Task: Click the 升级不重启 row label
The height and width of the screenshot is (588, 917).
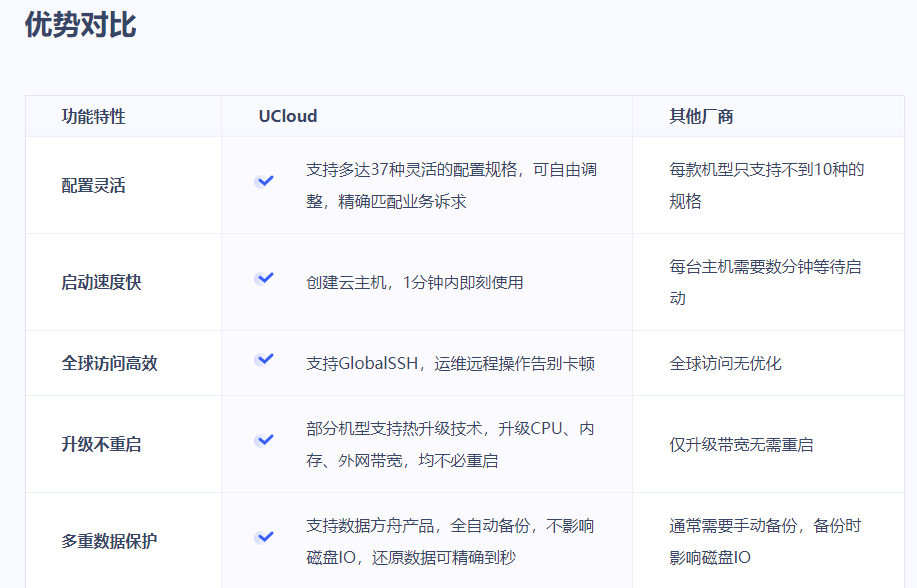Action: pyautogui.click(x=101, y=445)
